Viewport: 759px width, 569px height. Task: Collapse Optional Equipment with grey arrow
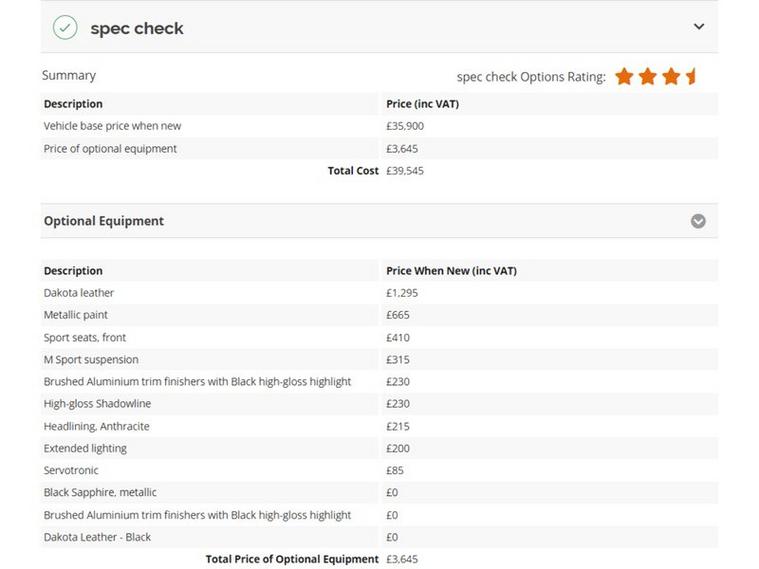coord(698,221)
